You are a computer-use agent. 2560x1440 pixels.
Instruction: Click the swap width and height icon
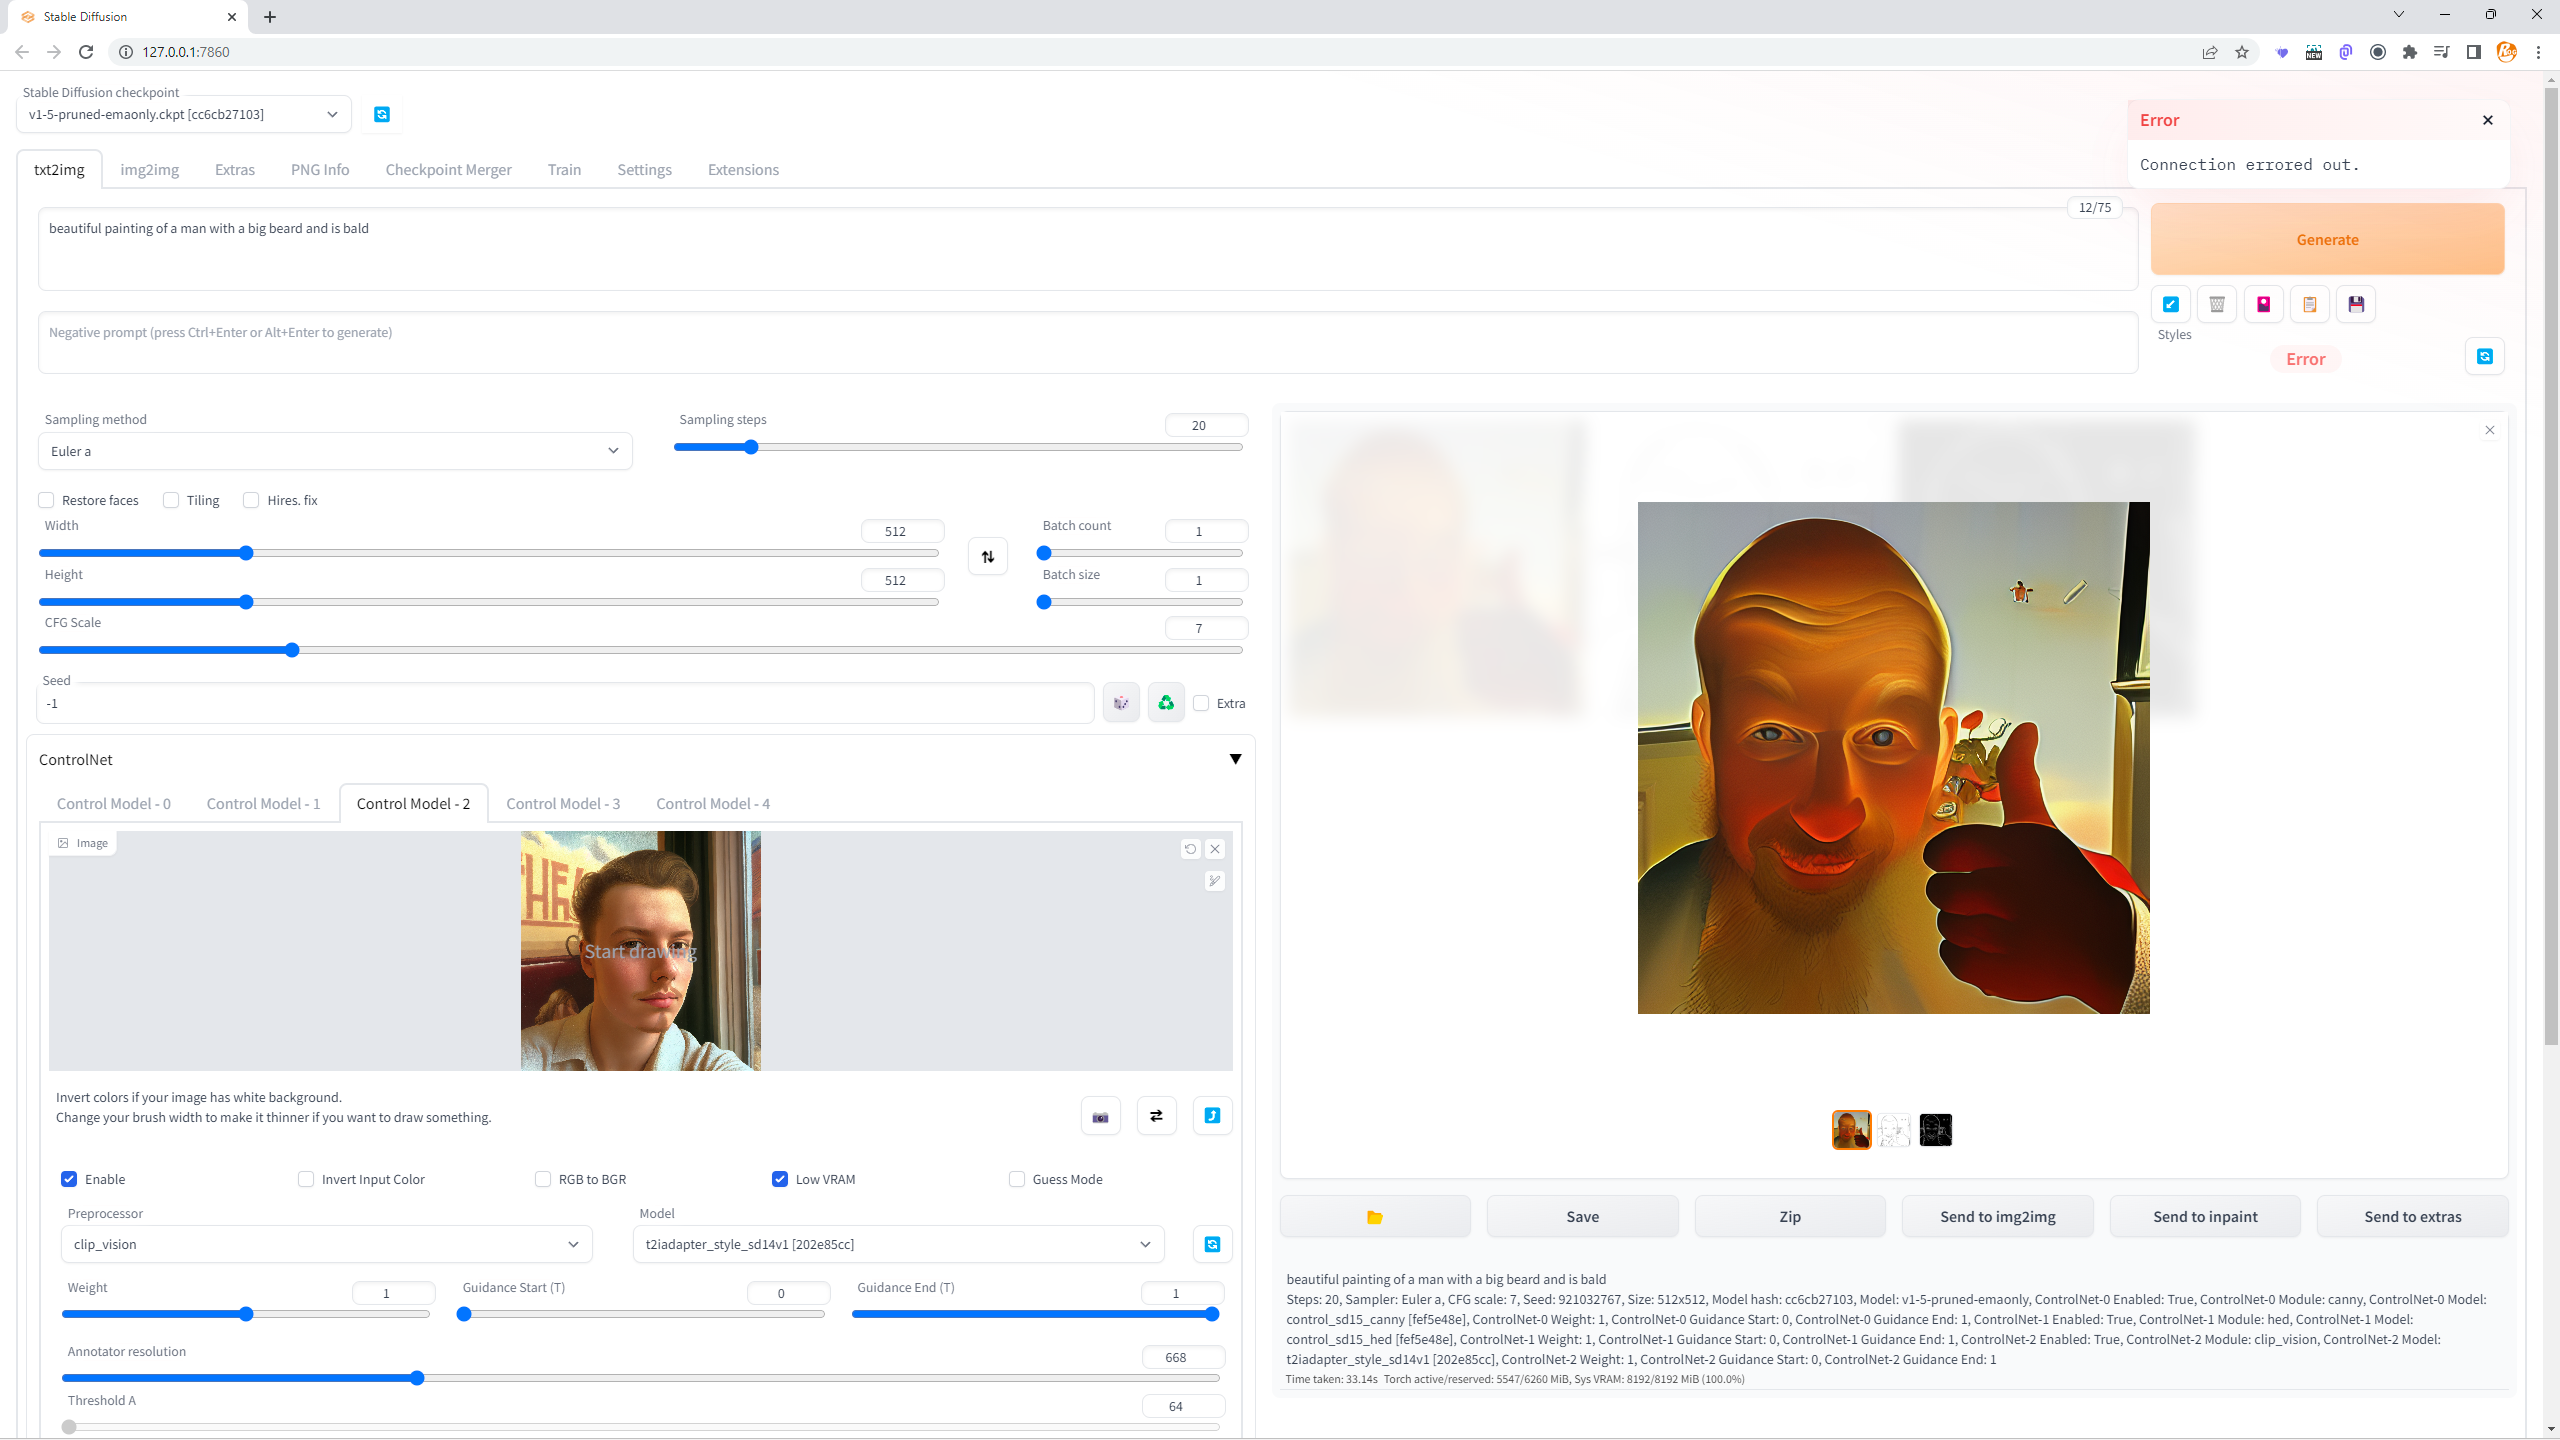click(988, 557)
